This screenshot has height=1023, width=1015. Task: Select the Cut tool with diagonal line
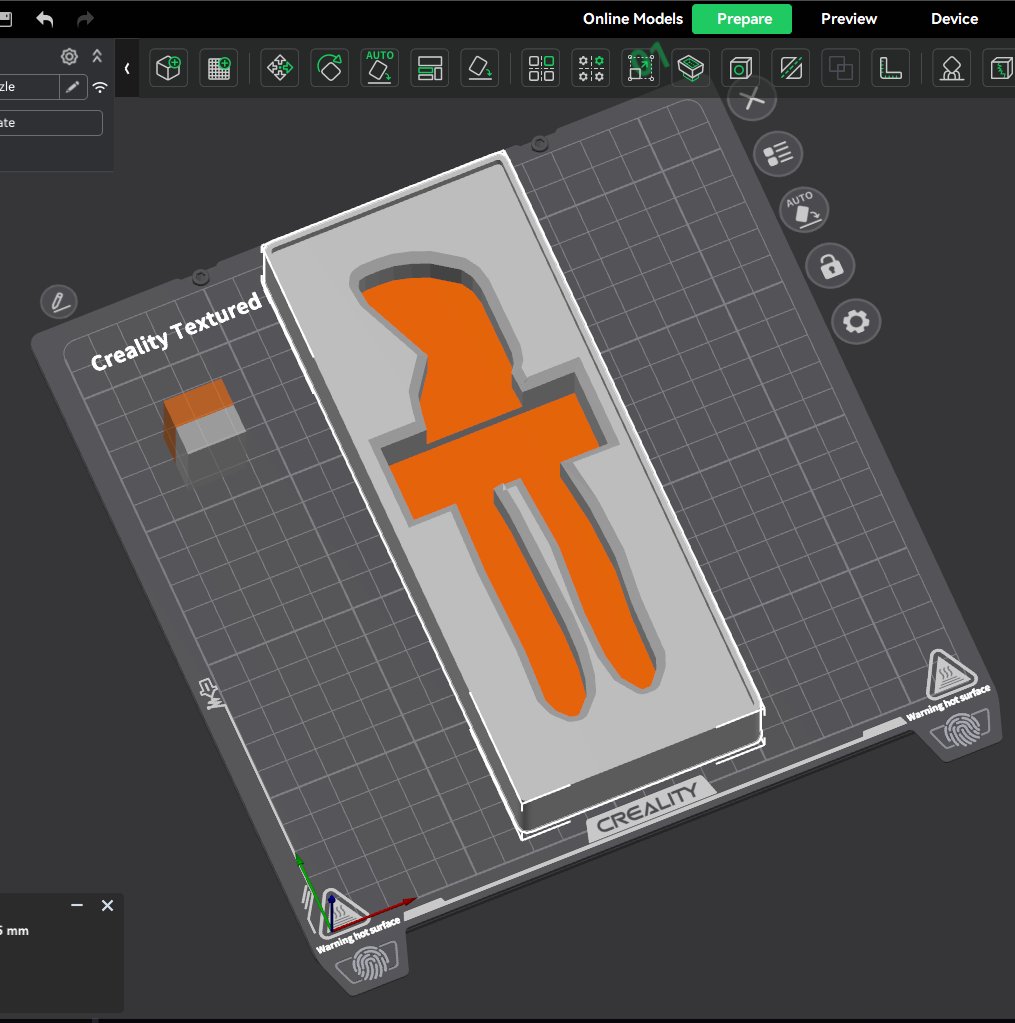tap(791, 68)
